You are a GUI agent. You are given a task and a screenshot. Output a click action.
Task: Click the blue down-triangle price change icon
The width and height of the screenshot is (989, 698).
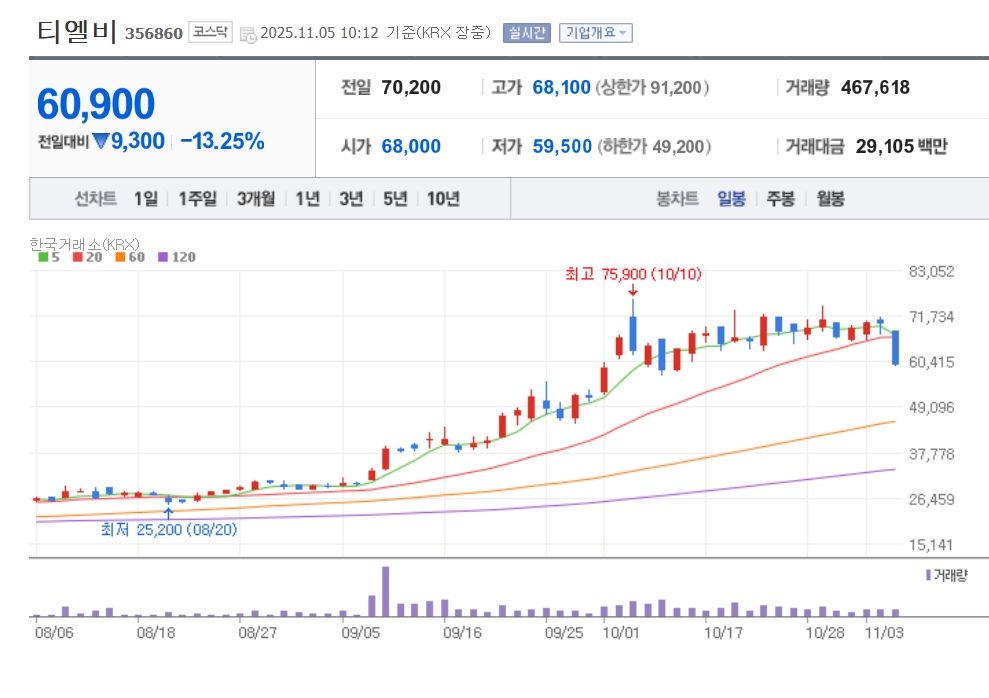pyautogui.click(x=100, y=142)
